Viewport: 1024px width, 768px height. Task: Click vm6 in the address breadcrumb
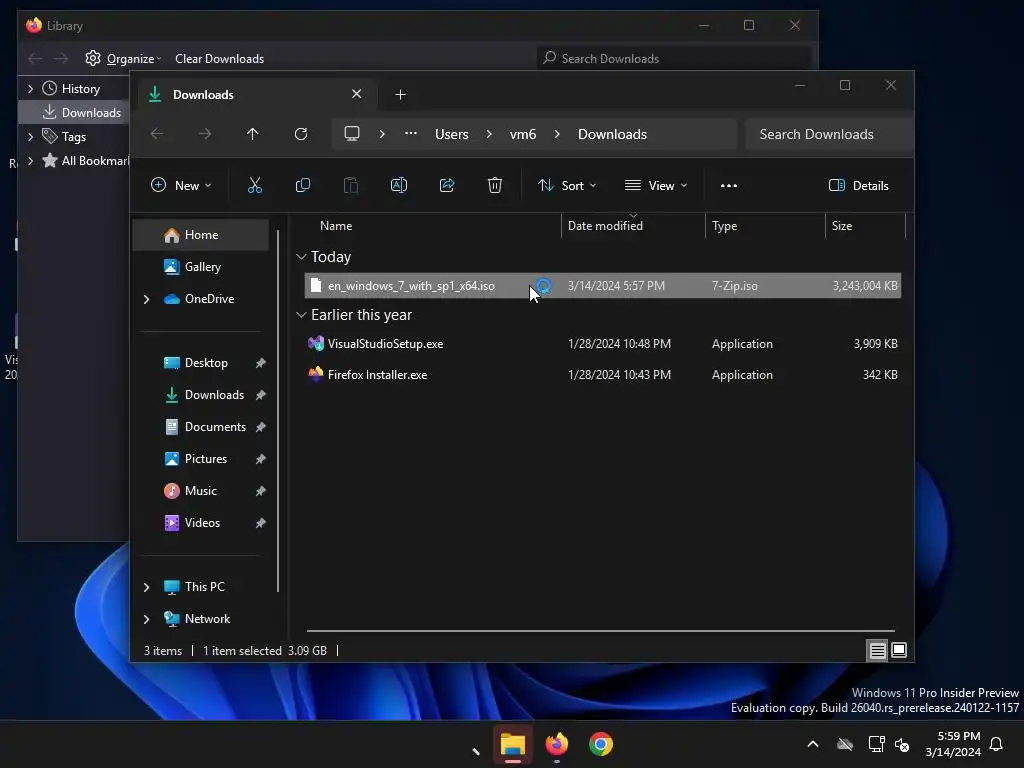click(522, 134)
